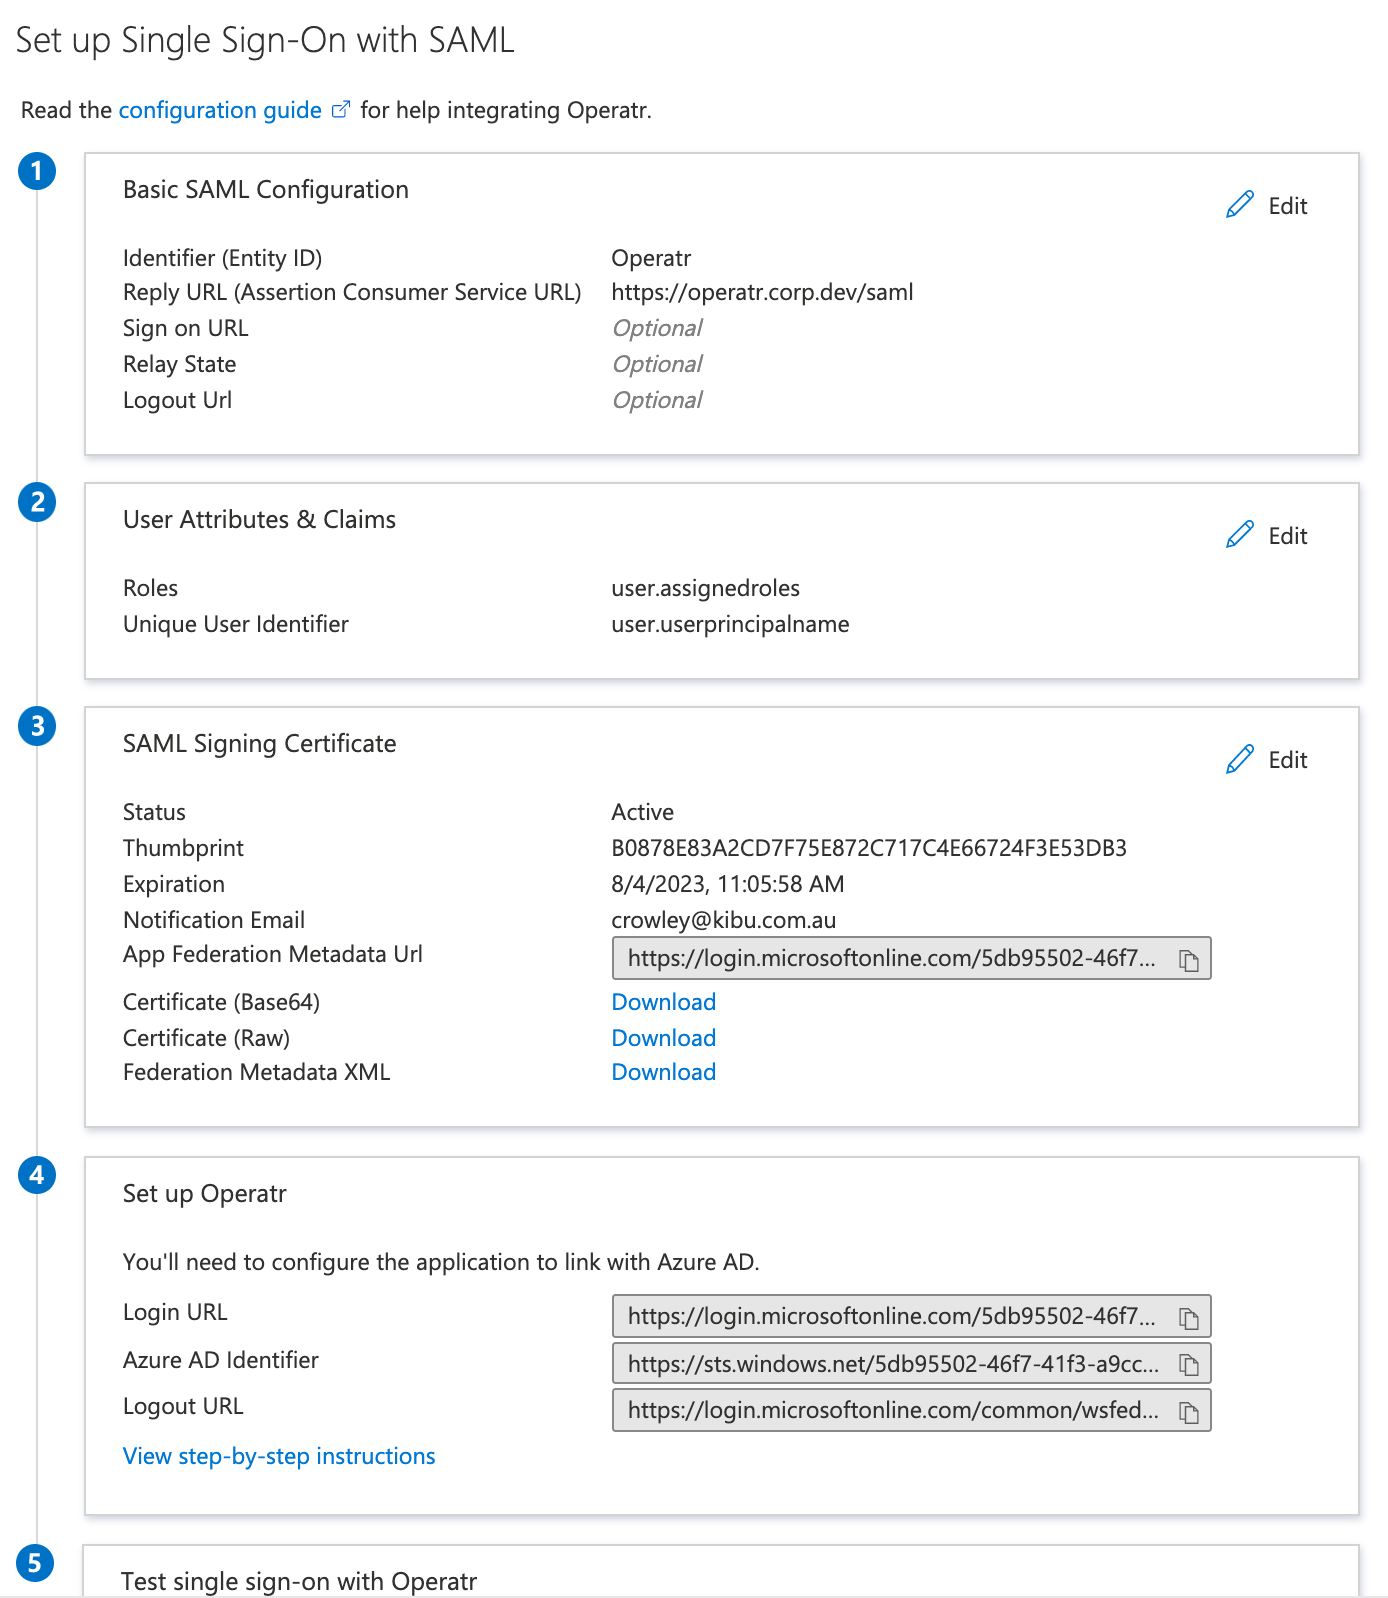The height and width of the screenshot is (1598, 1388).
Task: Click the Azure AD Identifier field
Action: pos(911,1363)
